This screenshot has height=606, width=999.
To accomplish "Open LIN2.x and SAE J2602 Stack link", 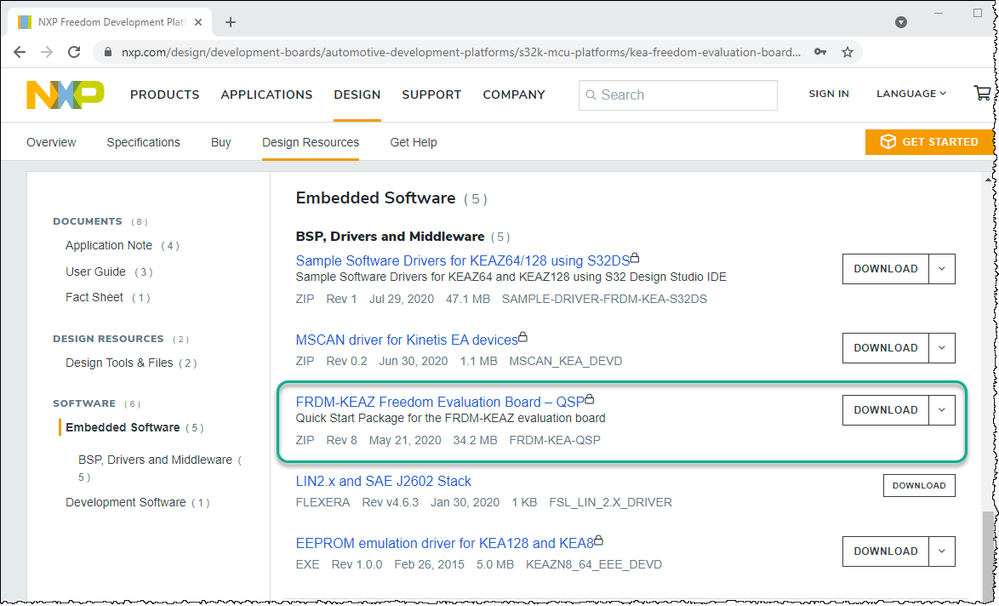I will (x=383, y=481).
